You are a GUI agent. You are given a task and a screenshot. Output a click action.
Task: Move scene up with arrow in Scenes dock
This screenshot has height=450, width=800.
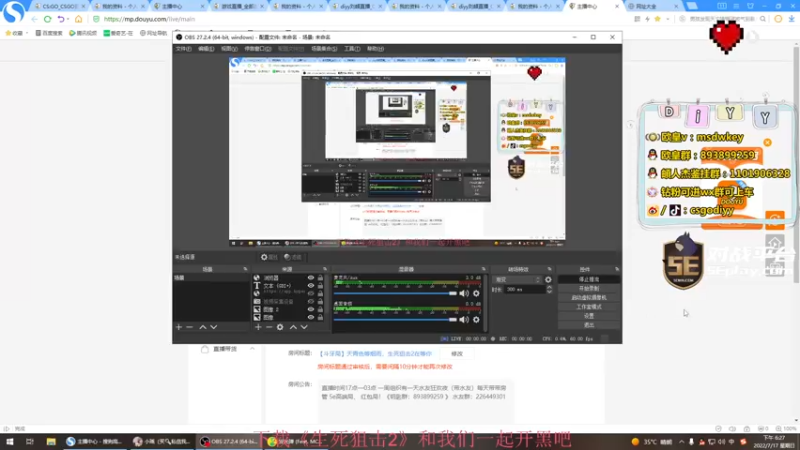[203, 327]
